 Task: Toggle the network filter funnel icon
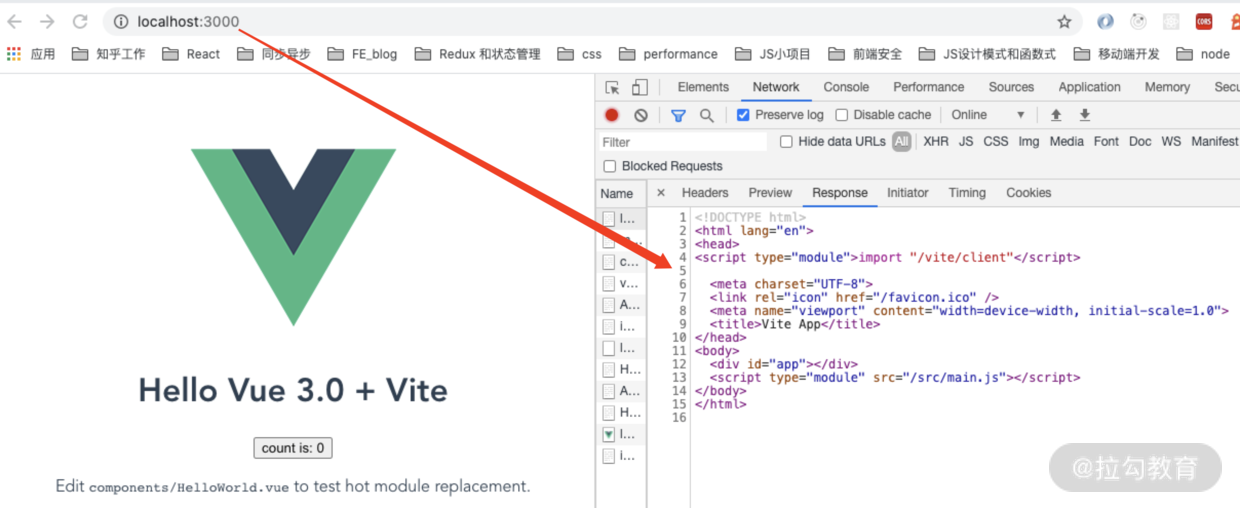point(678,115)
